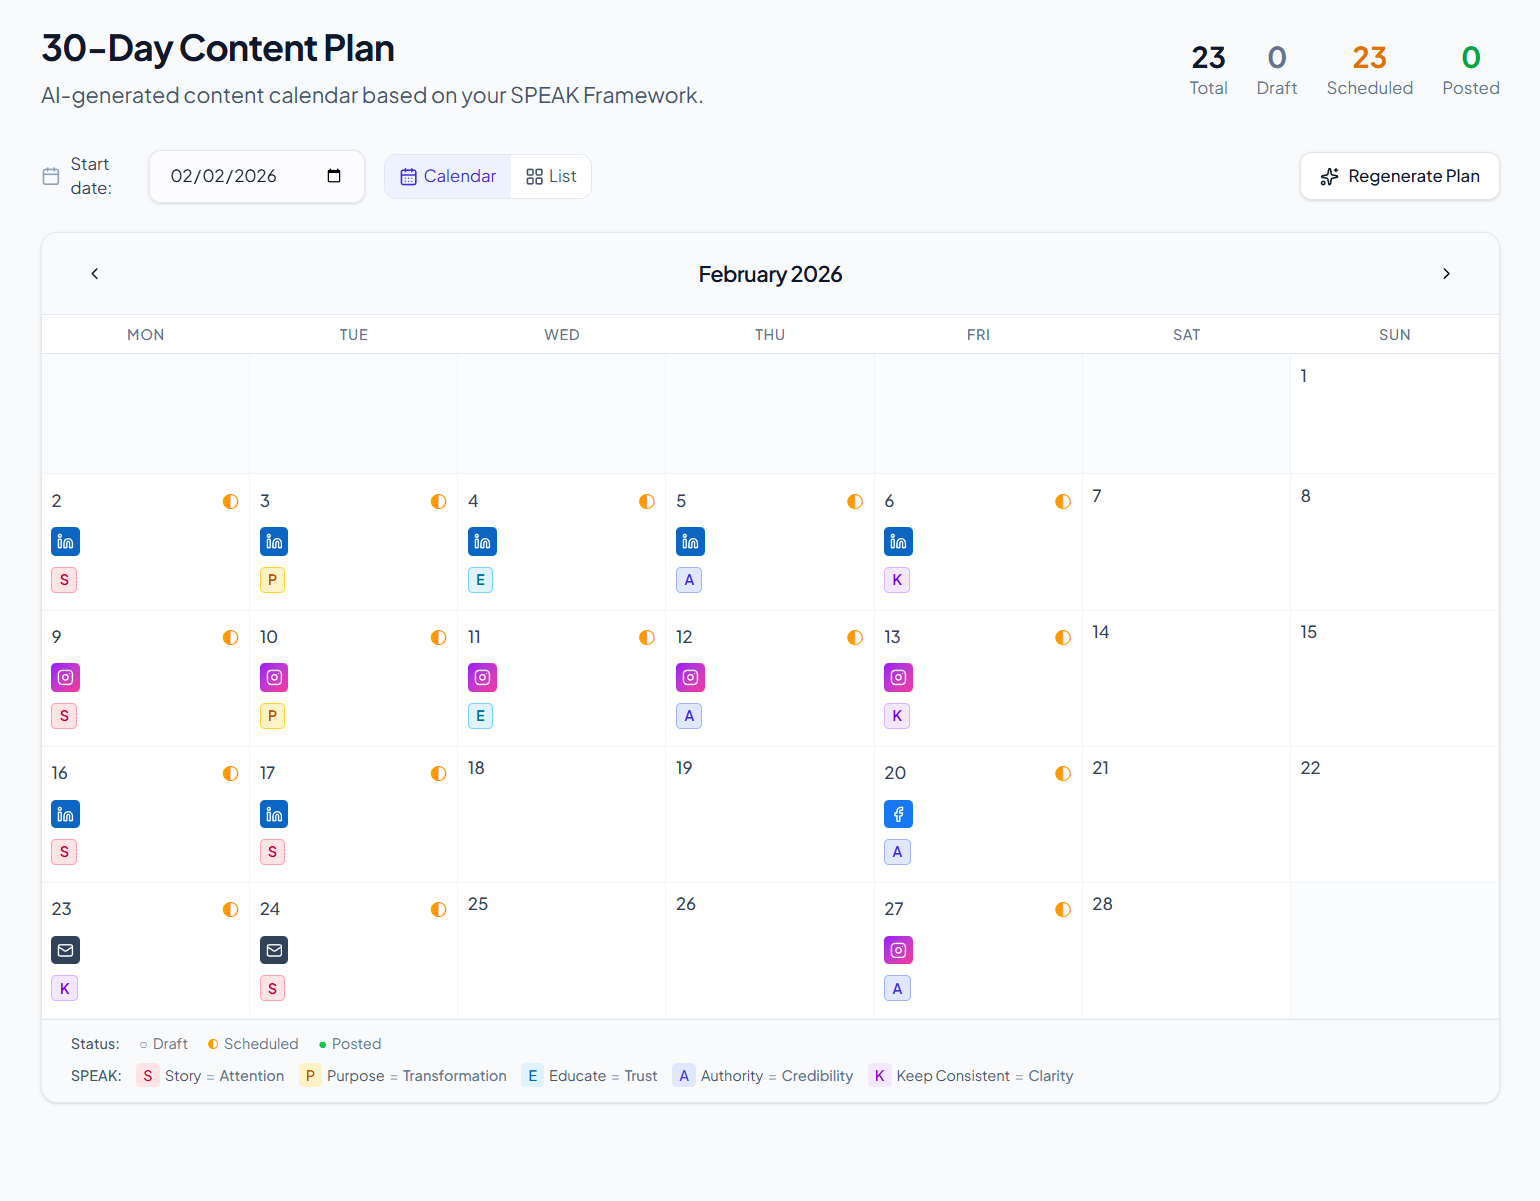Click the Story legend swatch in the footer
This screenshot has width=1540, height=1201.
click(147, 1075)
